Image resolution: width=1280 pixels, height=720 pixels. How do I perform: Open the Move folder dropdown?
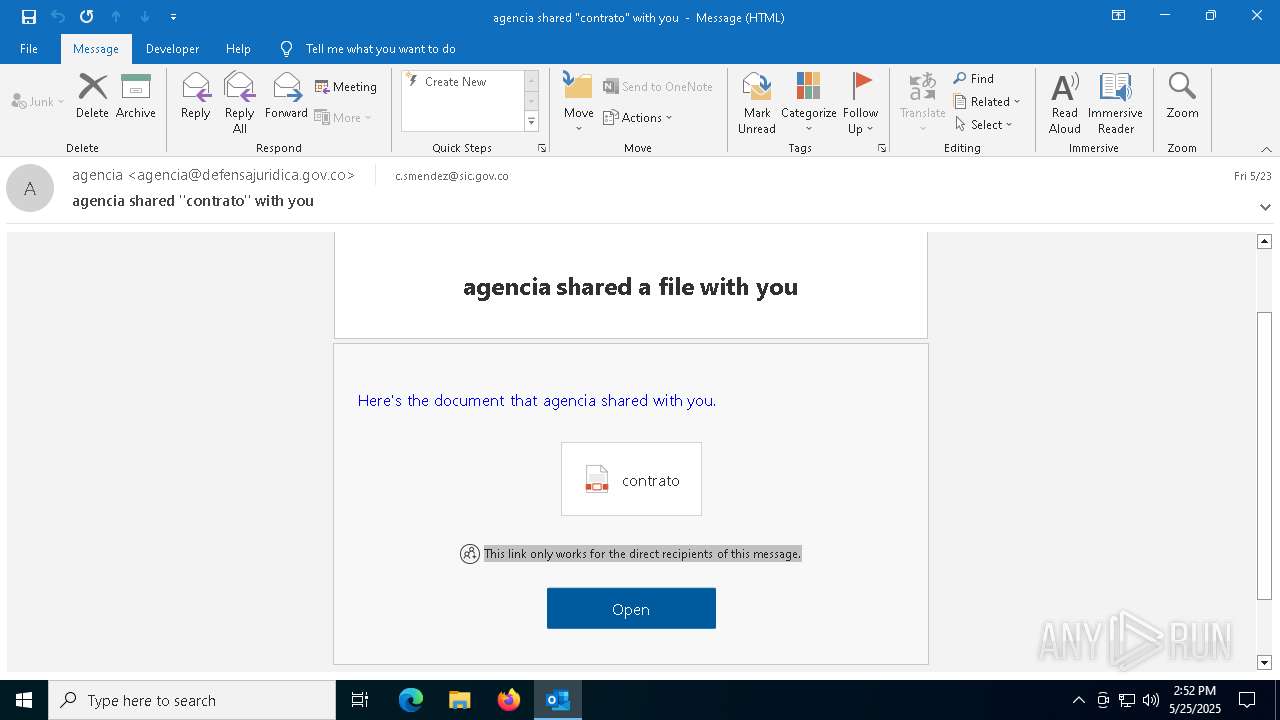[578, 103]
